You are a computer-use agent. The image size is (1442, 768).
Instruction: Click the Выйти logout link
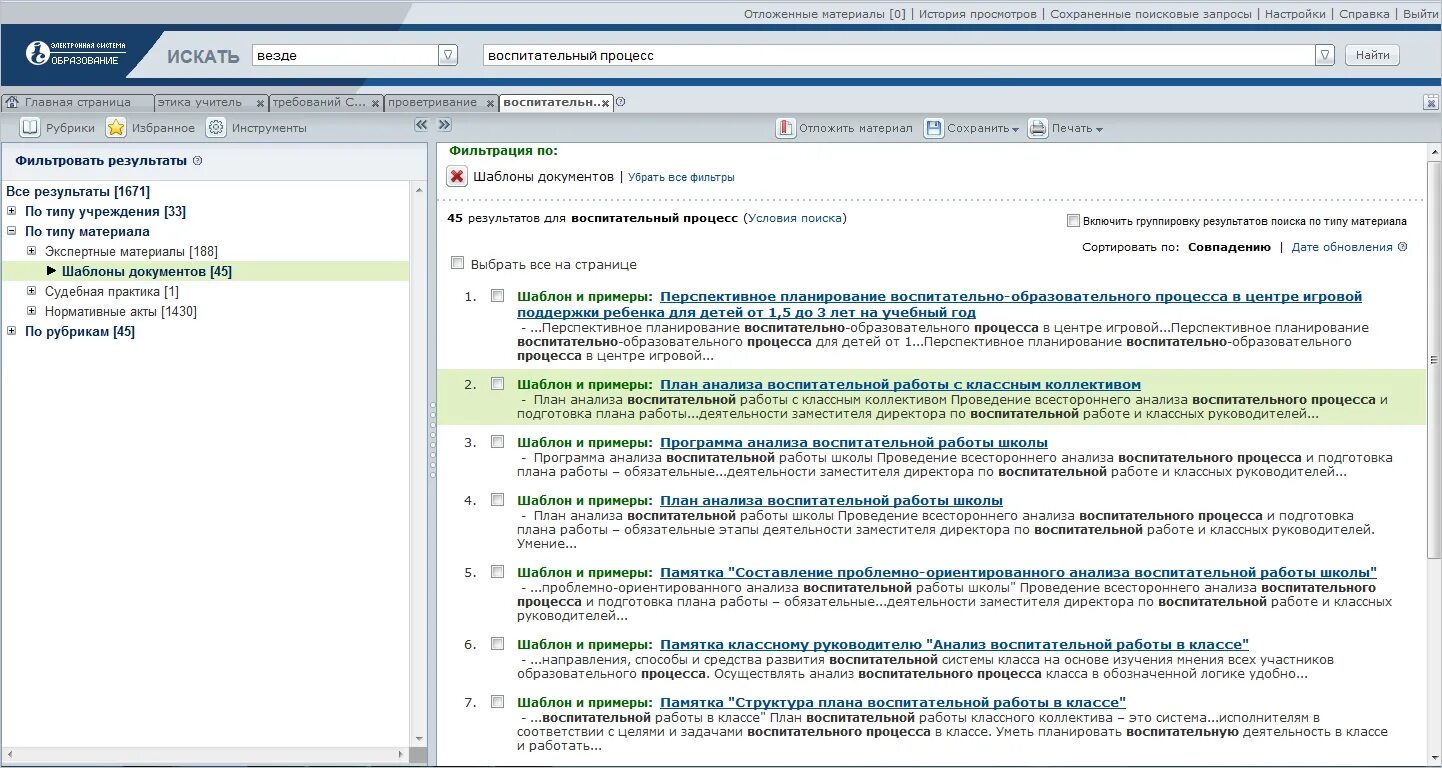[x=1420, y=14]
